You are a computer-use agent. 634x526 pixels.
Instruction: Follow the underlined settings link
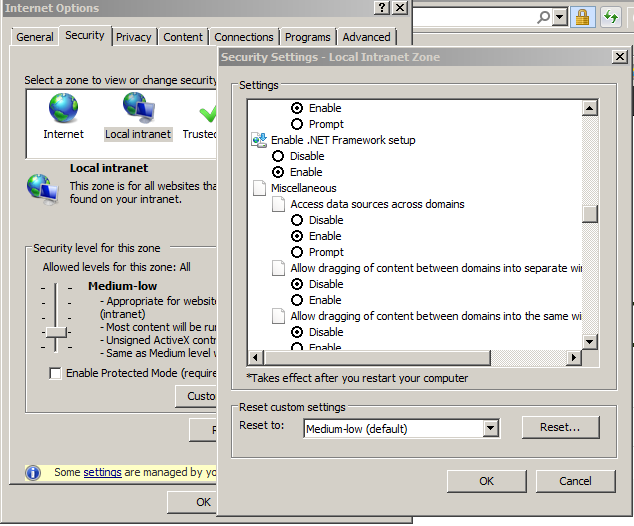[102, 473]
